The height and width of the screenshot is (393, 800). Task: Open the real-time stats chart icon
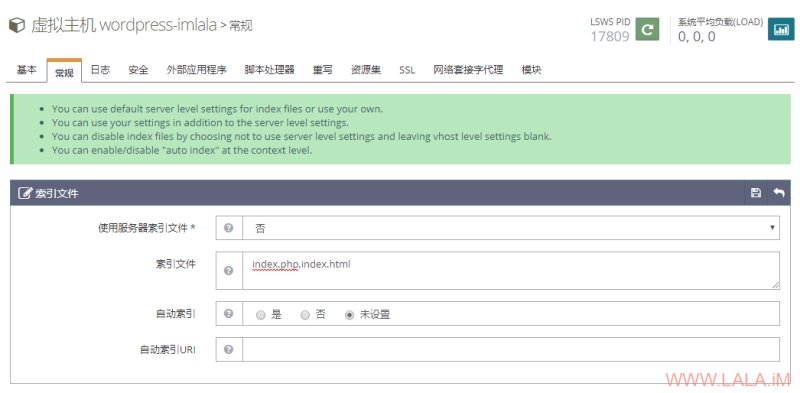click(x=781, y=29)
